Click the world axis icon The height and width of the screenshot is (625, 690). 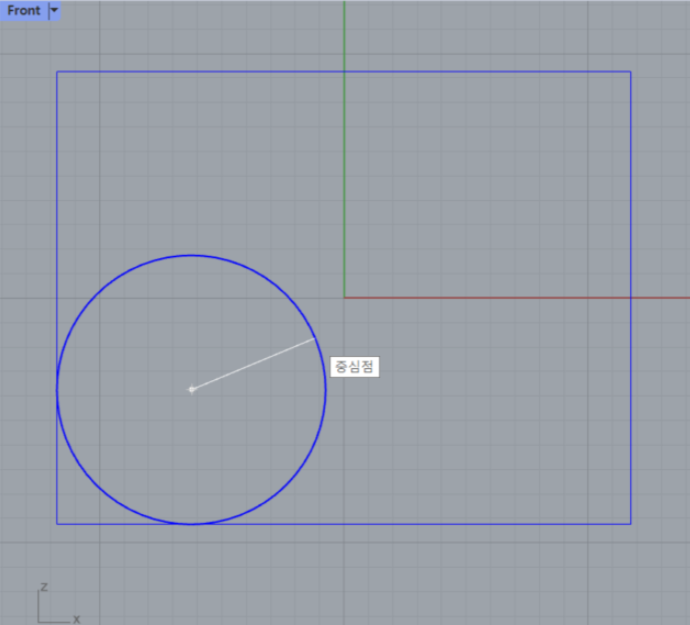pyautogui.click(x=59, y=604)
